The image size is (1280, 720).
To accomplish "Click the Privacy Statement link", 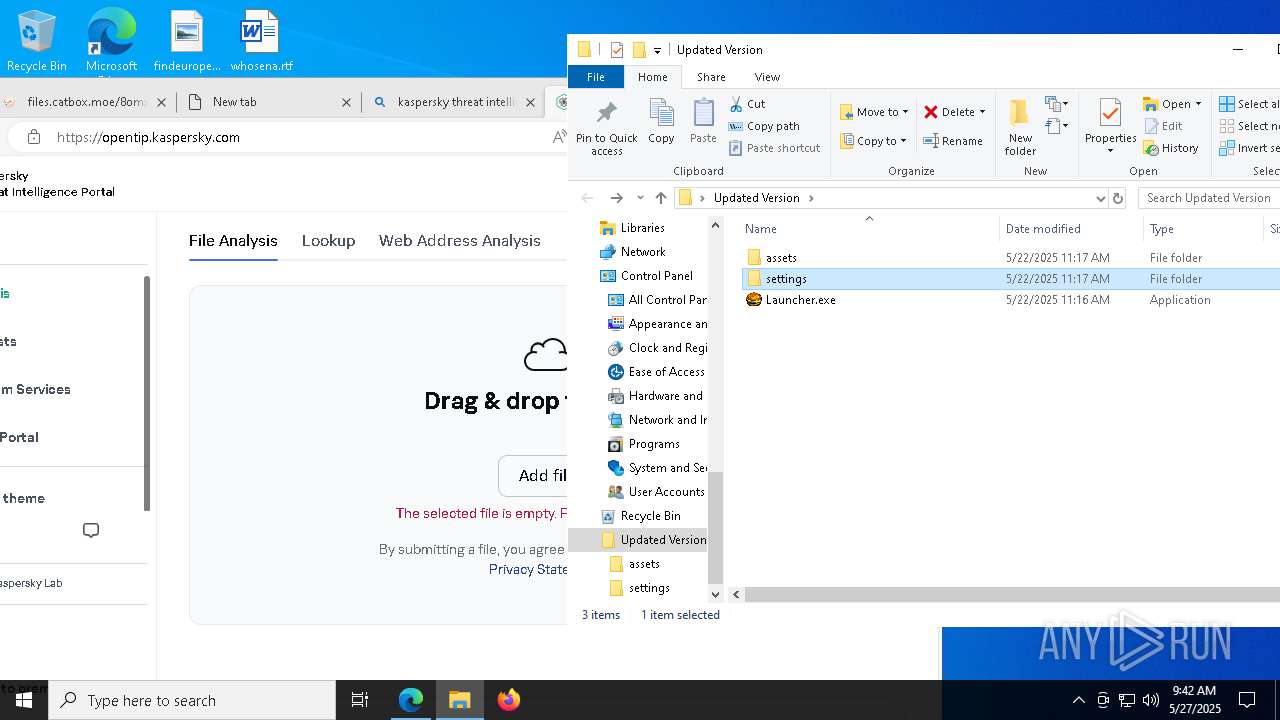I will click(x=528, y=569).
